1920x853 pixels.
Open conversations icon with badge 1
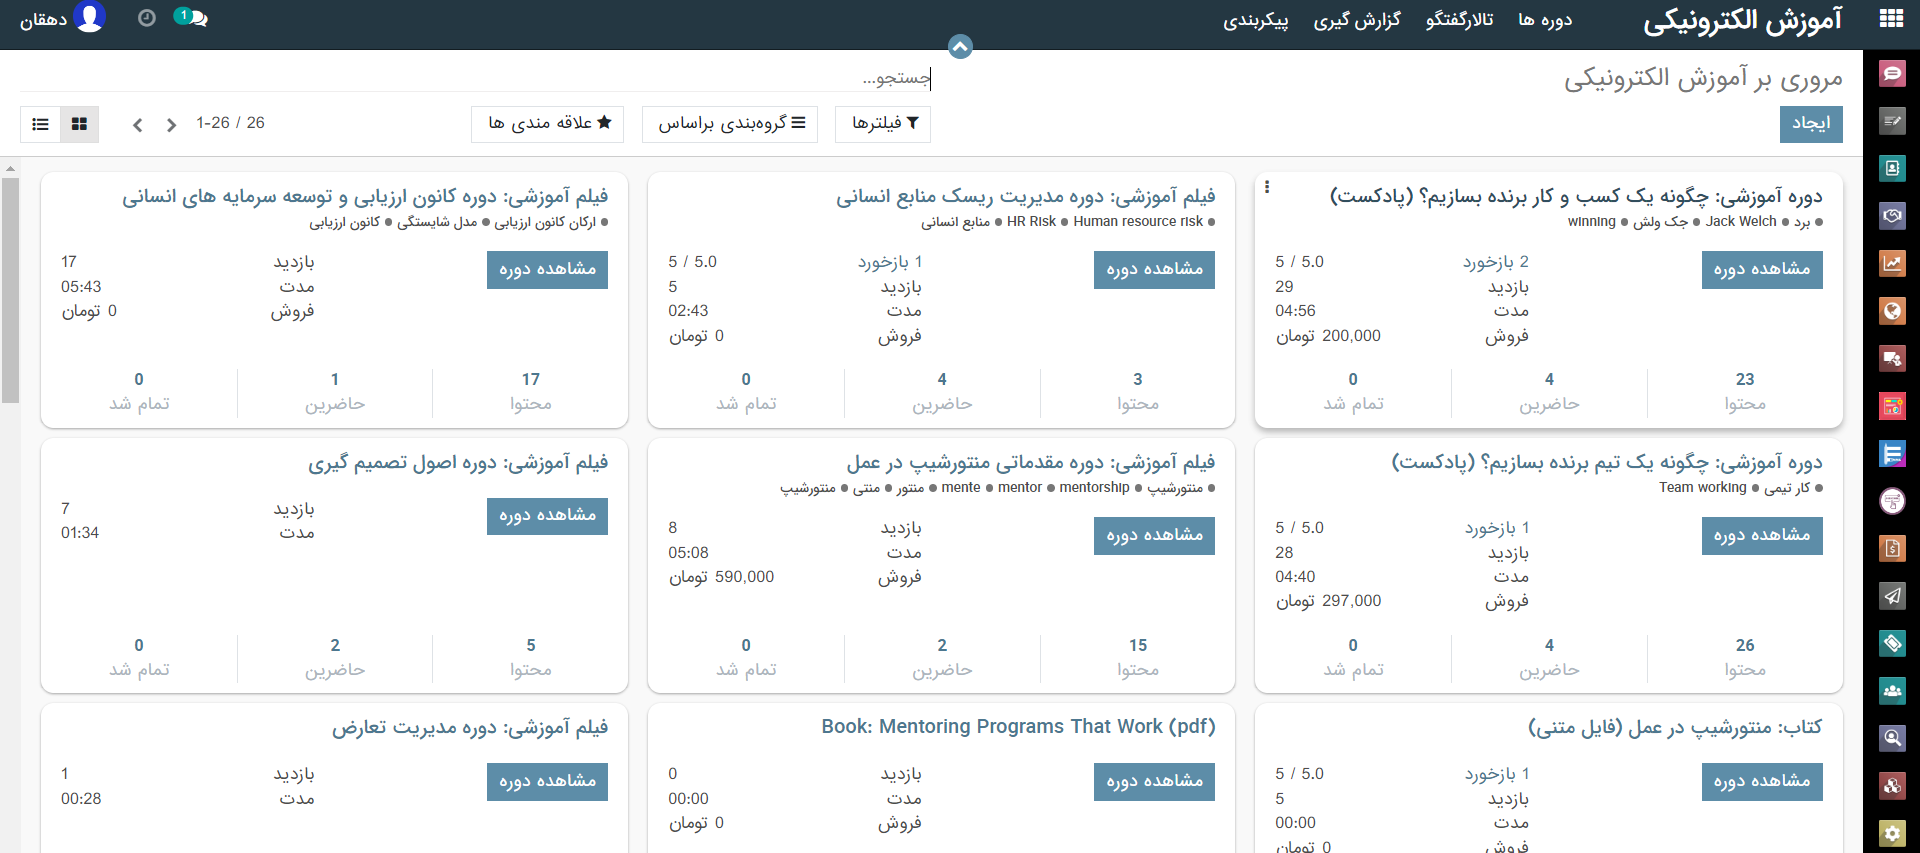coord(191,18)
